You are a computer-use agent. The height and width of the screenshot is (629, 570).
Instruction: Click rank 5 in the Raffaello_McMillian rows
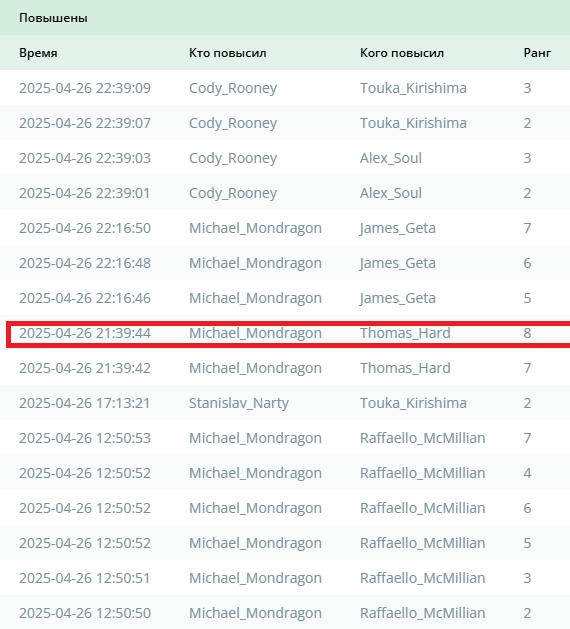[527, 543]
